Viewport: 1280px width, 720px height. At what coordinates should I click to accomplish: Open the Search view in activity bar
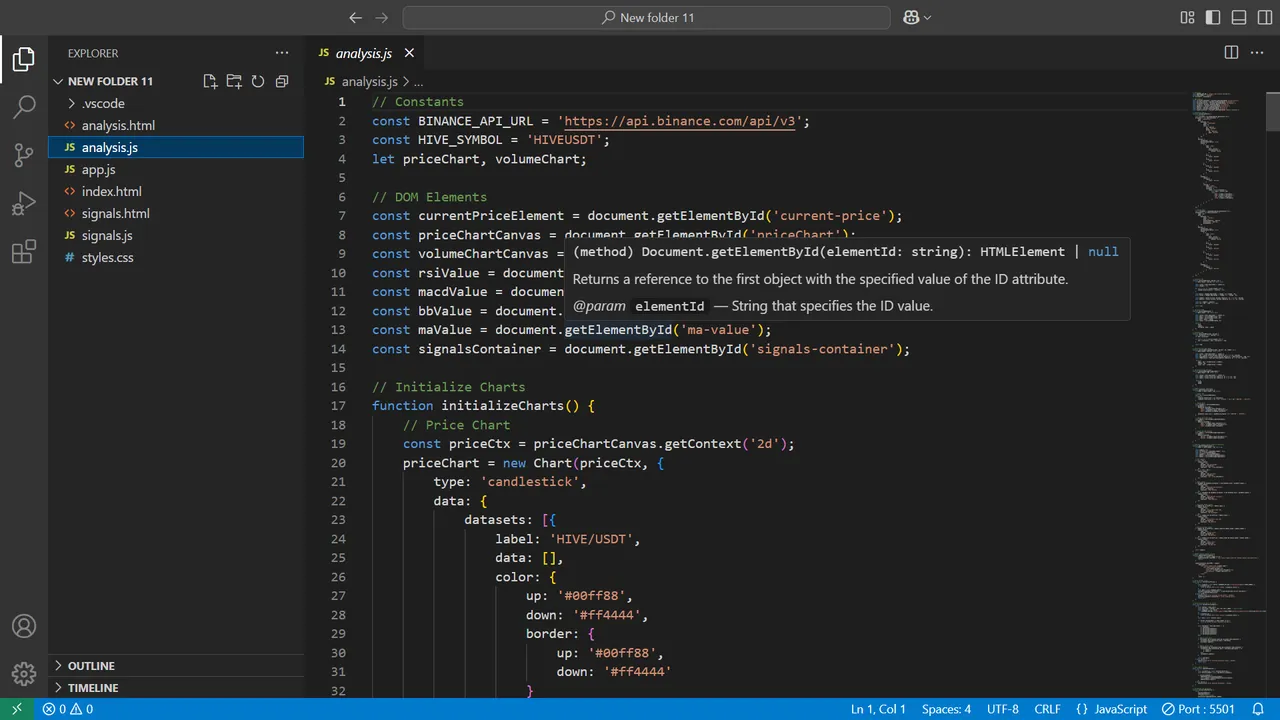point(24,107)
